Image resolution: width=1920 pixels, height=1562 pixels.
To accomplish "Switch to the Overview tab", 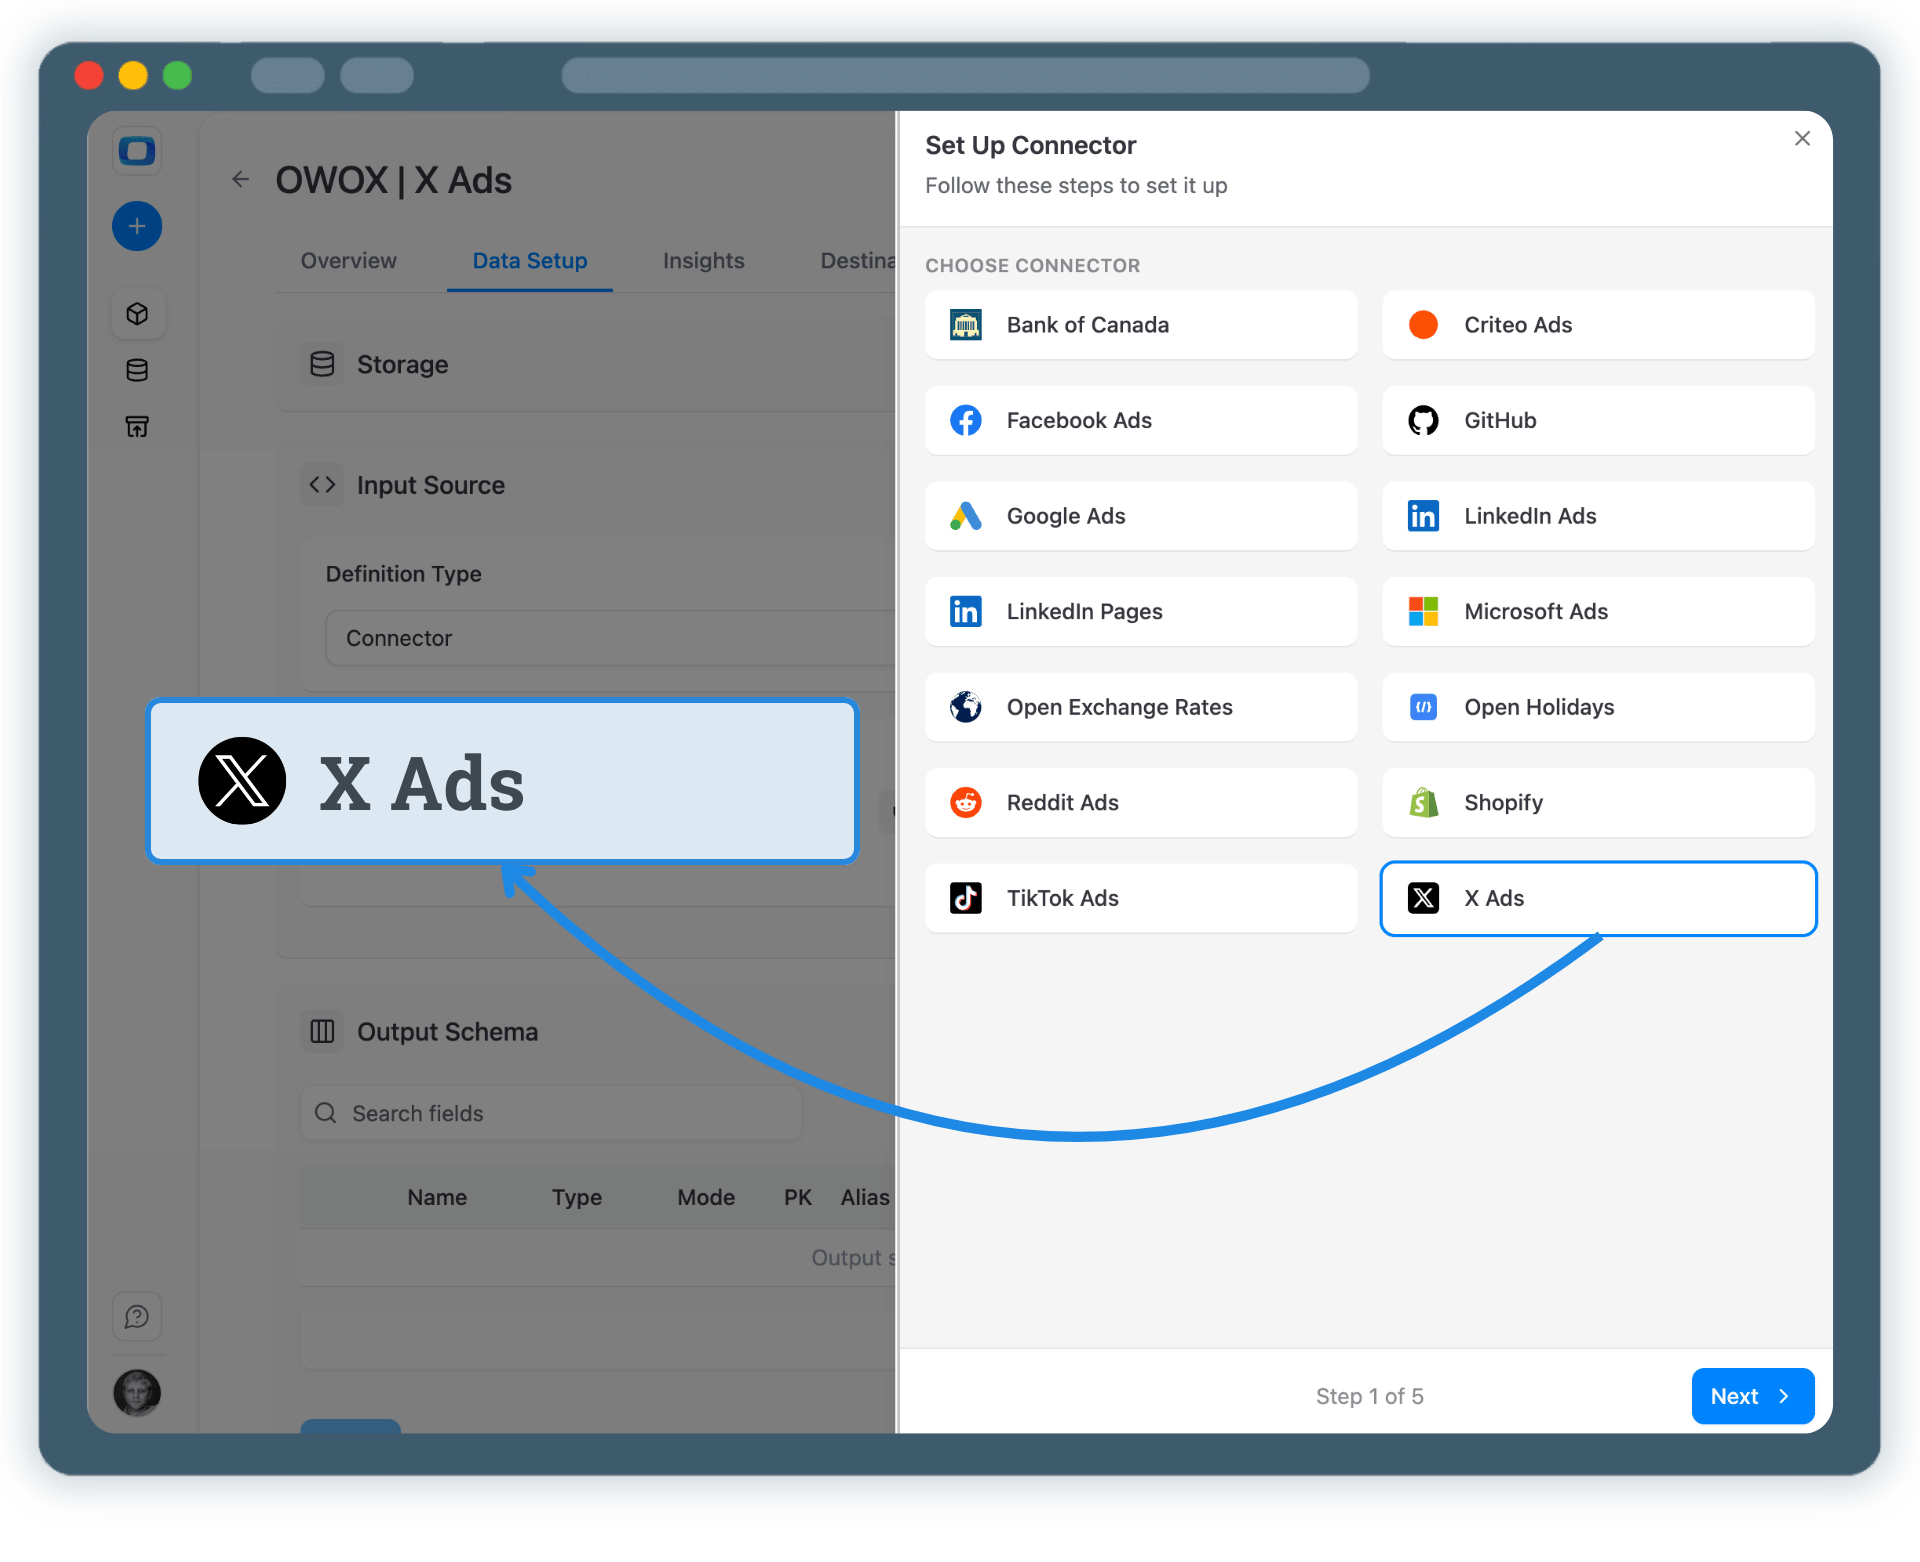I will (347, 261).
